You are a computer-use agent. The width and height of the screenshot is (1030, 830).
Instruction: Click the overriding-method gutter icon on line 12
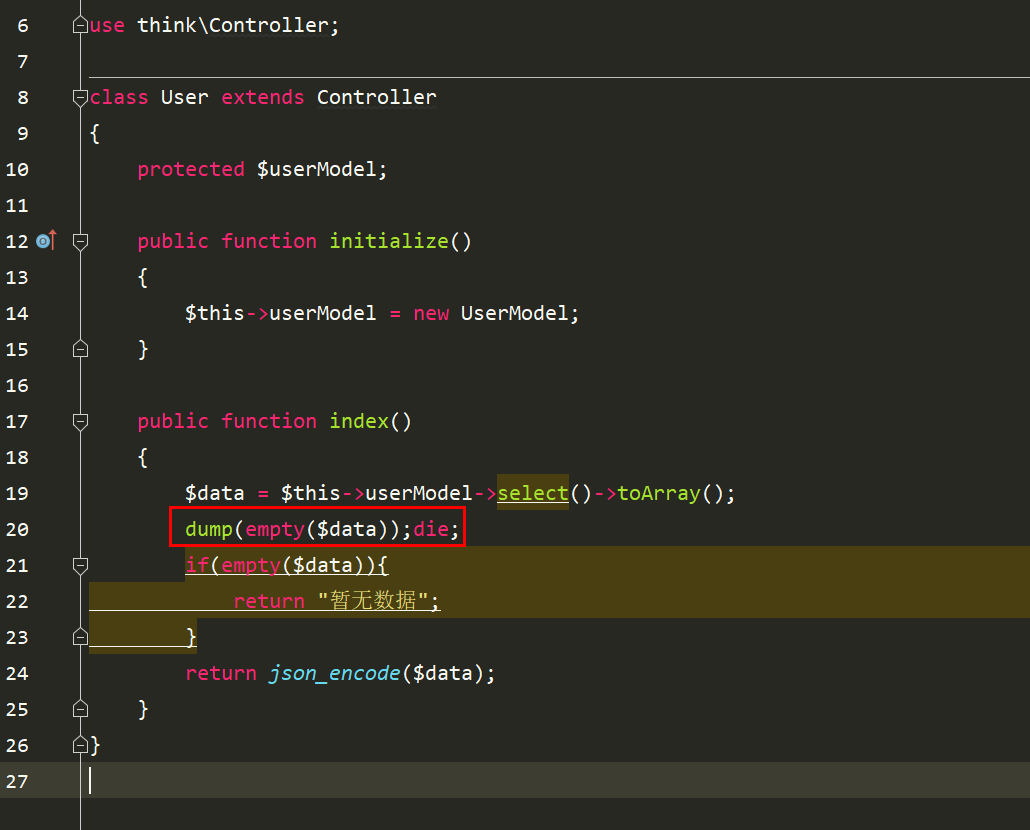coord(46,241)
